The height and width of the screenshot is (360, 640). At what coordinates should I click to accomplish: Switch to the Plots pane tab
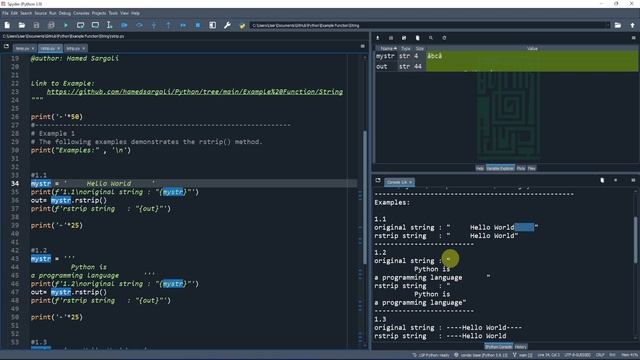[521, 168]
